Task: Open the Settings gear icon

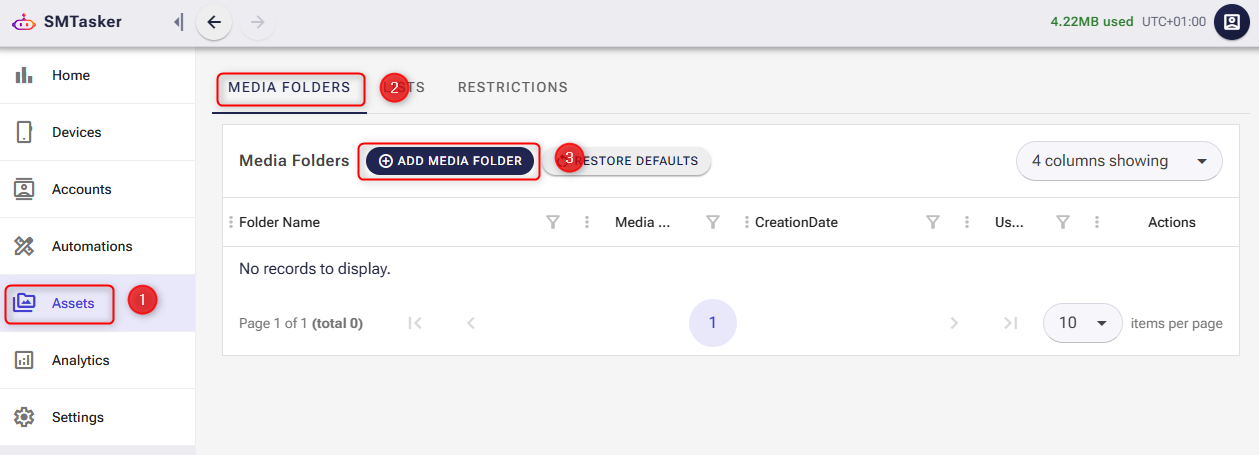Action: [25, 417]
